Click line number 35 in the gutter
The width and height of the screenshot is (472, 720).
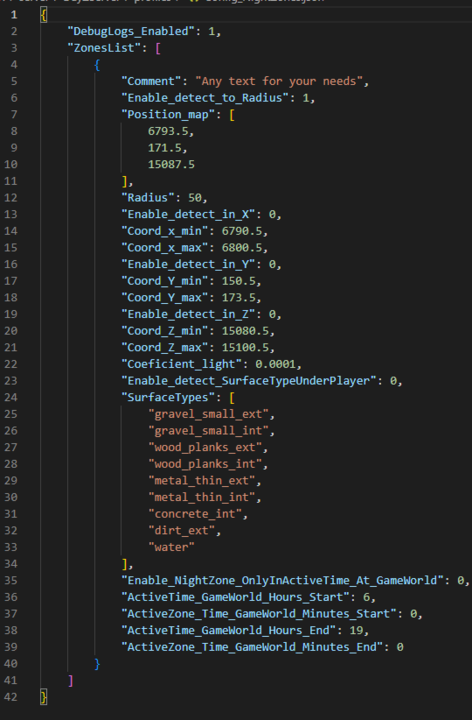click(11, 580)
